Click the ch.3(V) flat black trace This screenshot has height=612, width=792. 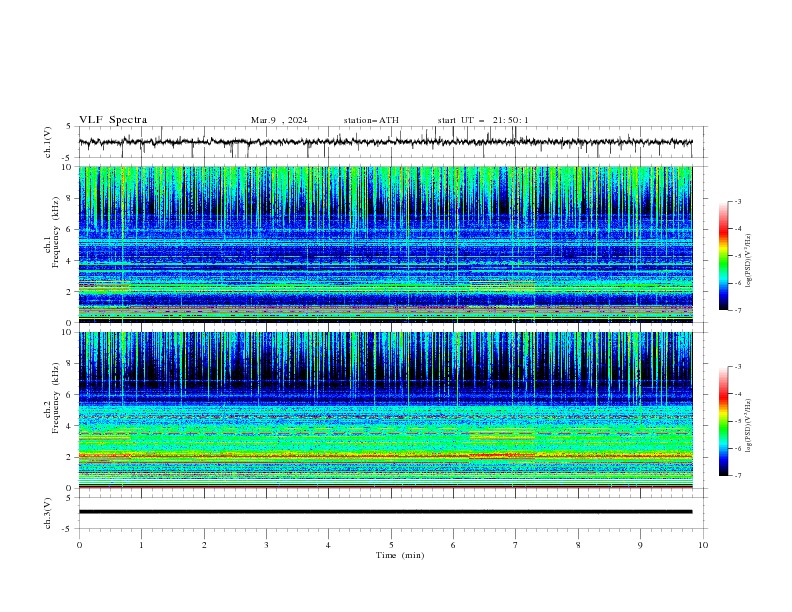click(x=385, y=512)
